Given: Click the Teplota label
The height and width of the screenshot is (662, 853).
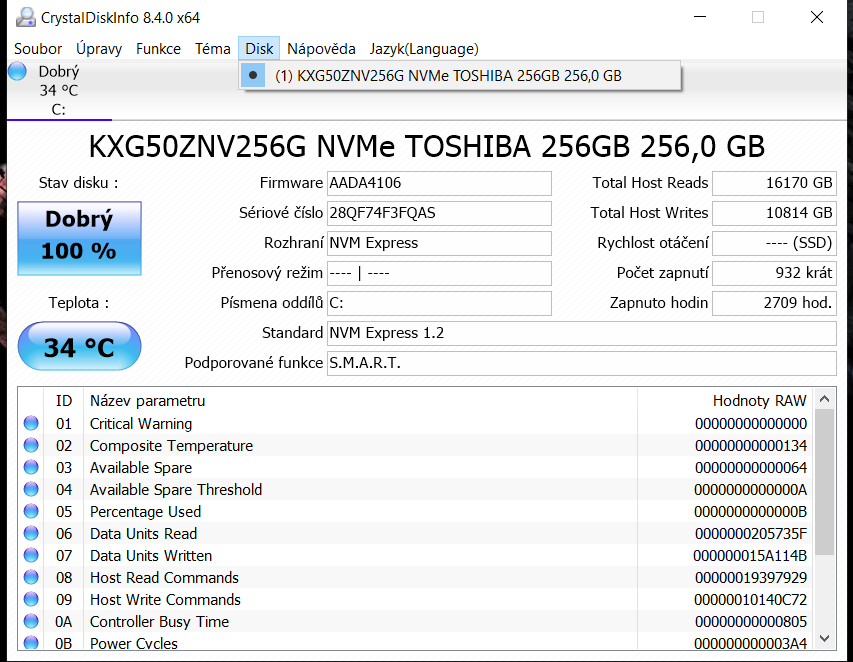Looking at the screenshot, I should pos(79,303).
